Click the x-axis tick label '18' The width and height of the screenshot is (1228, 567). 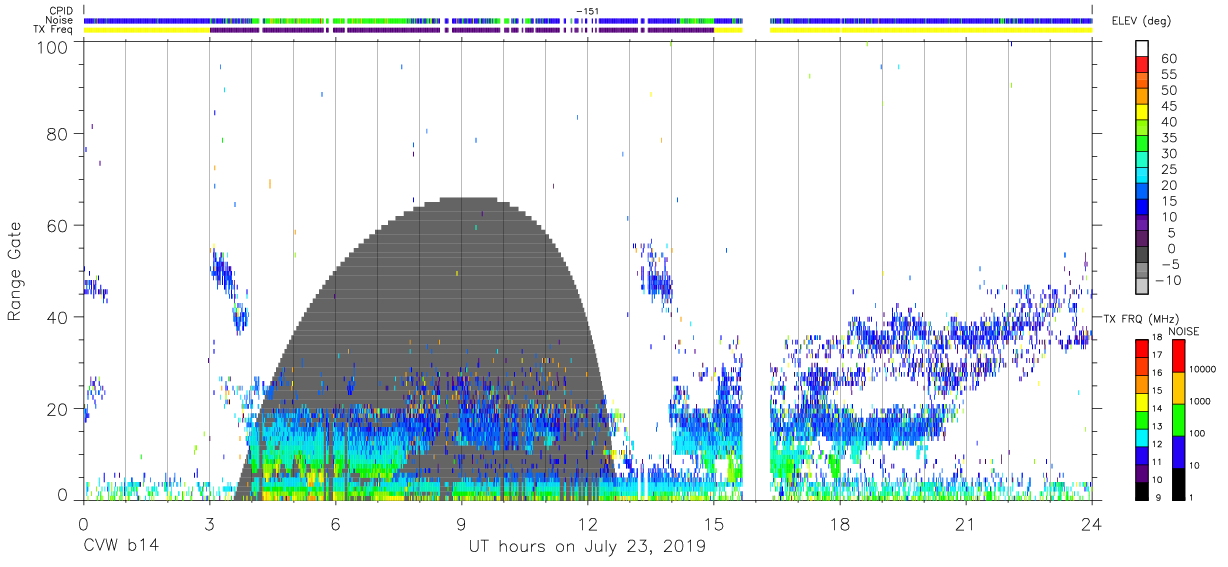click(x=839, y=524)
